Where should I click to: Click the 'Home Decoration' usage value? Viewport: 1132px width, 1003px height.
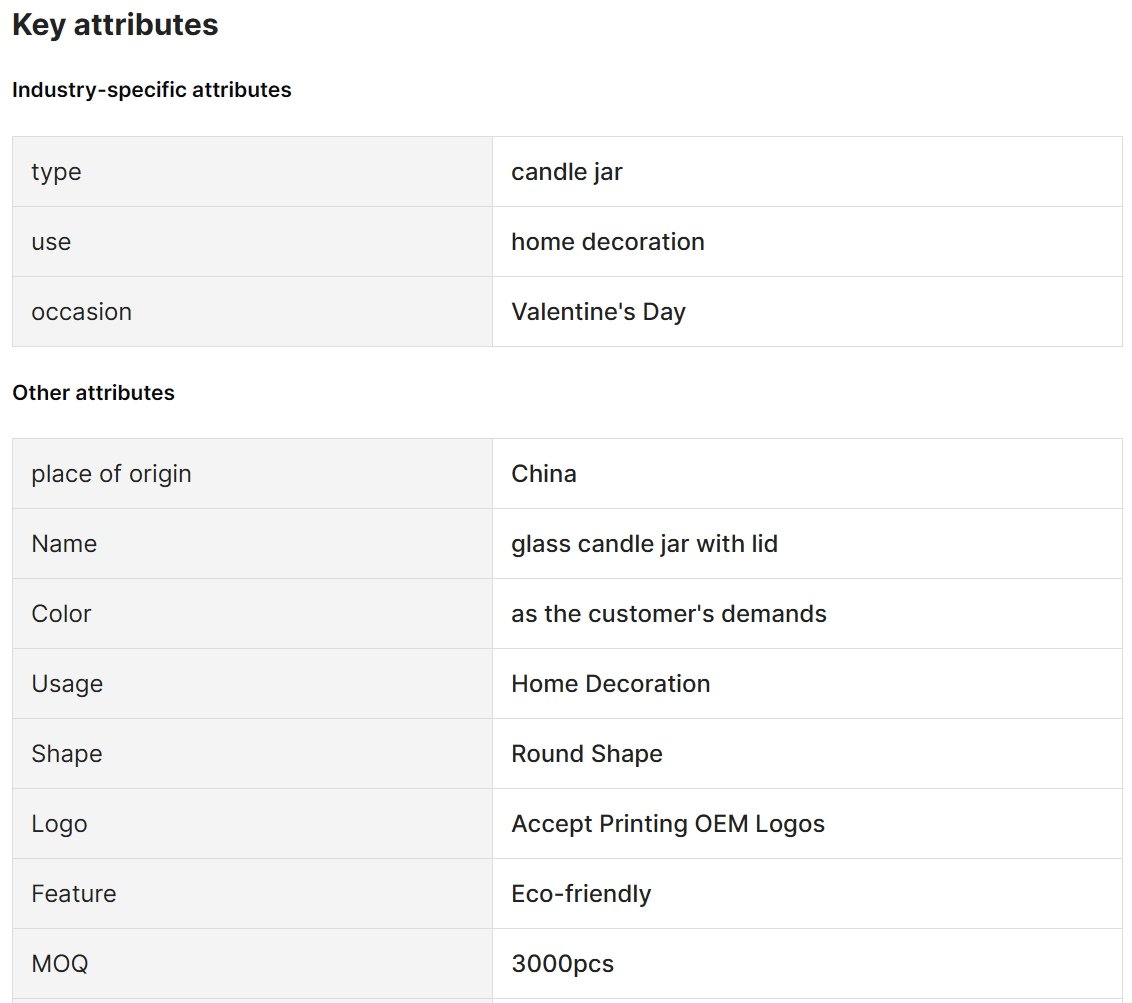611,684
